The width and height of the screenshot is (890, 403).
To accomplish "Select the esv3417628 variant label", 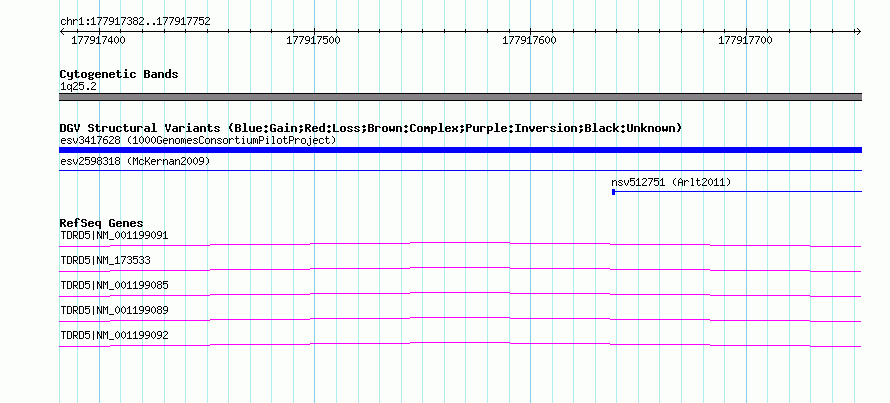I will click(x=198, y=140).
